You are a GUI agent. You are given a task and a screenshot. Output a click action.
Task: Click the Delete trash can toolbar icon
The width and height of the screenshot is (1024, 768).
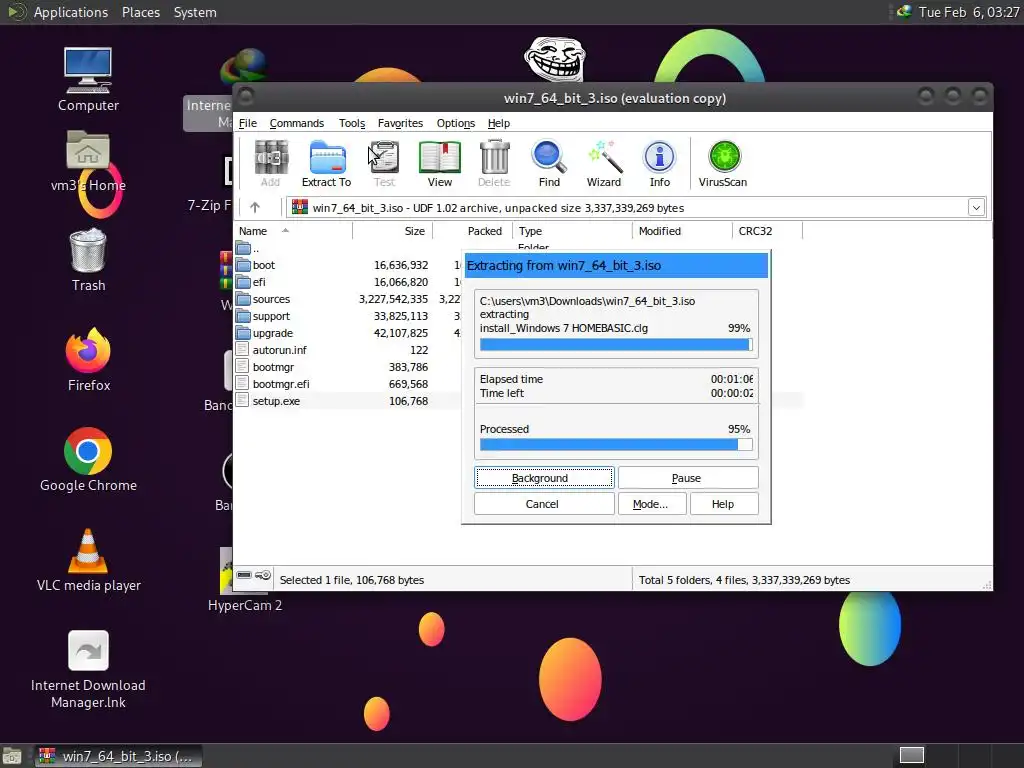pos(494,163)
